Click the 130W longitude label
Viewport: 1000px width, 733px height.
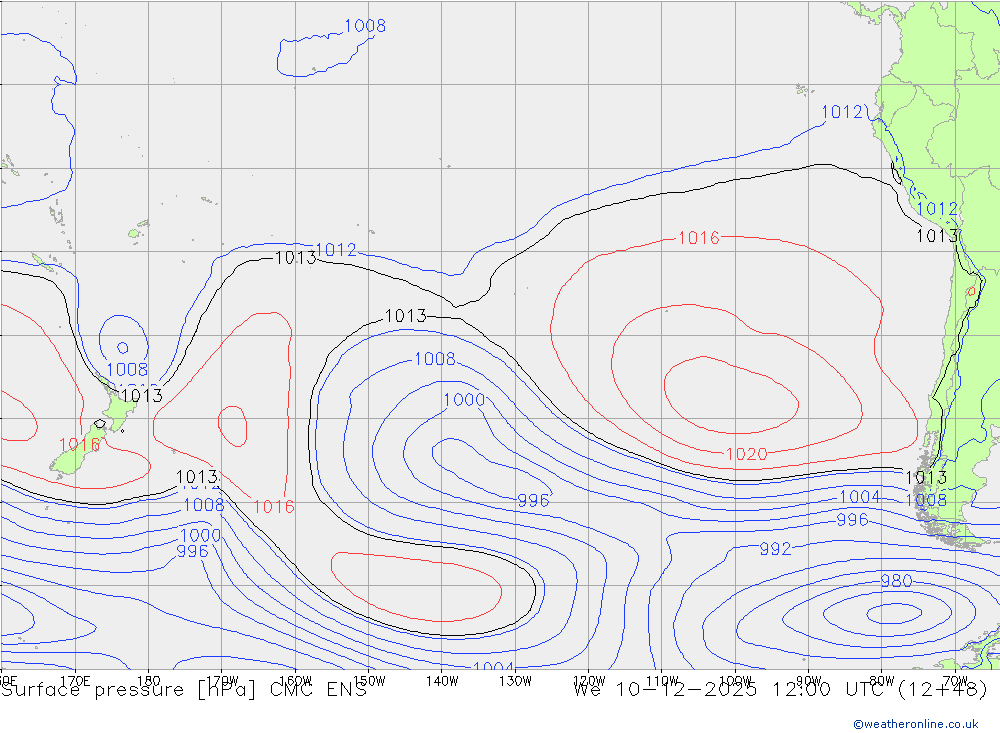click(515, 681)
